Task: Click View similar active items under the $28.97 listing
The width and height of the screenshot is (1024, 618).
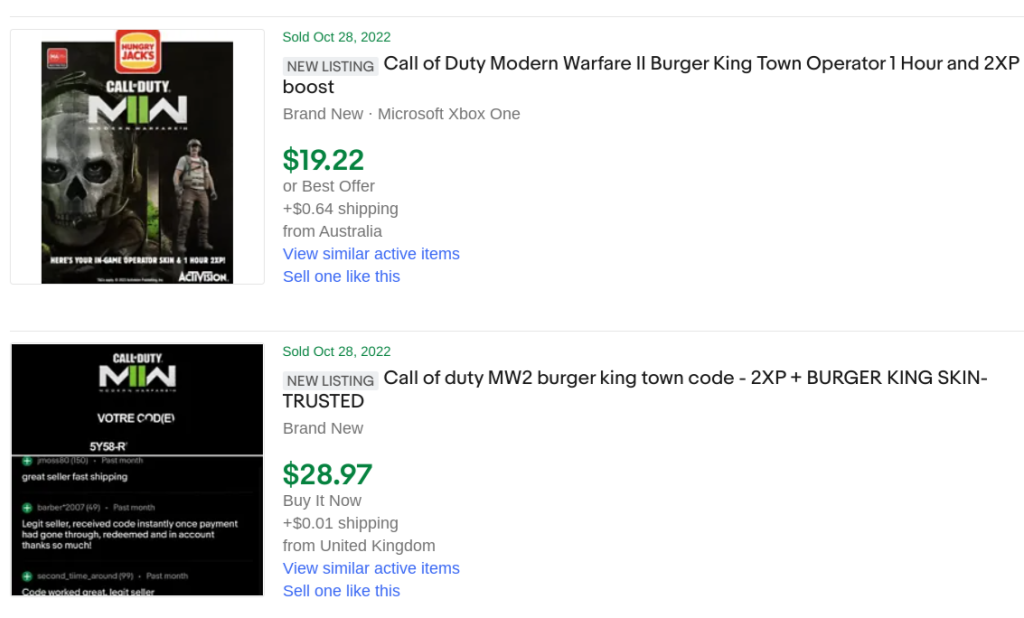Action: (371, 568)
